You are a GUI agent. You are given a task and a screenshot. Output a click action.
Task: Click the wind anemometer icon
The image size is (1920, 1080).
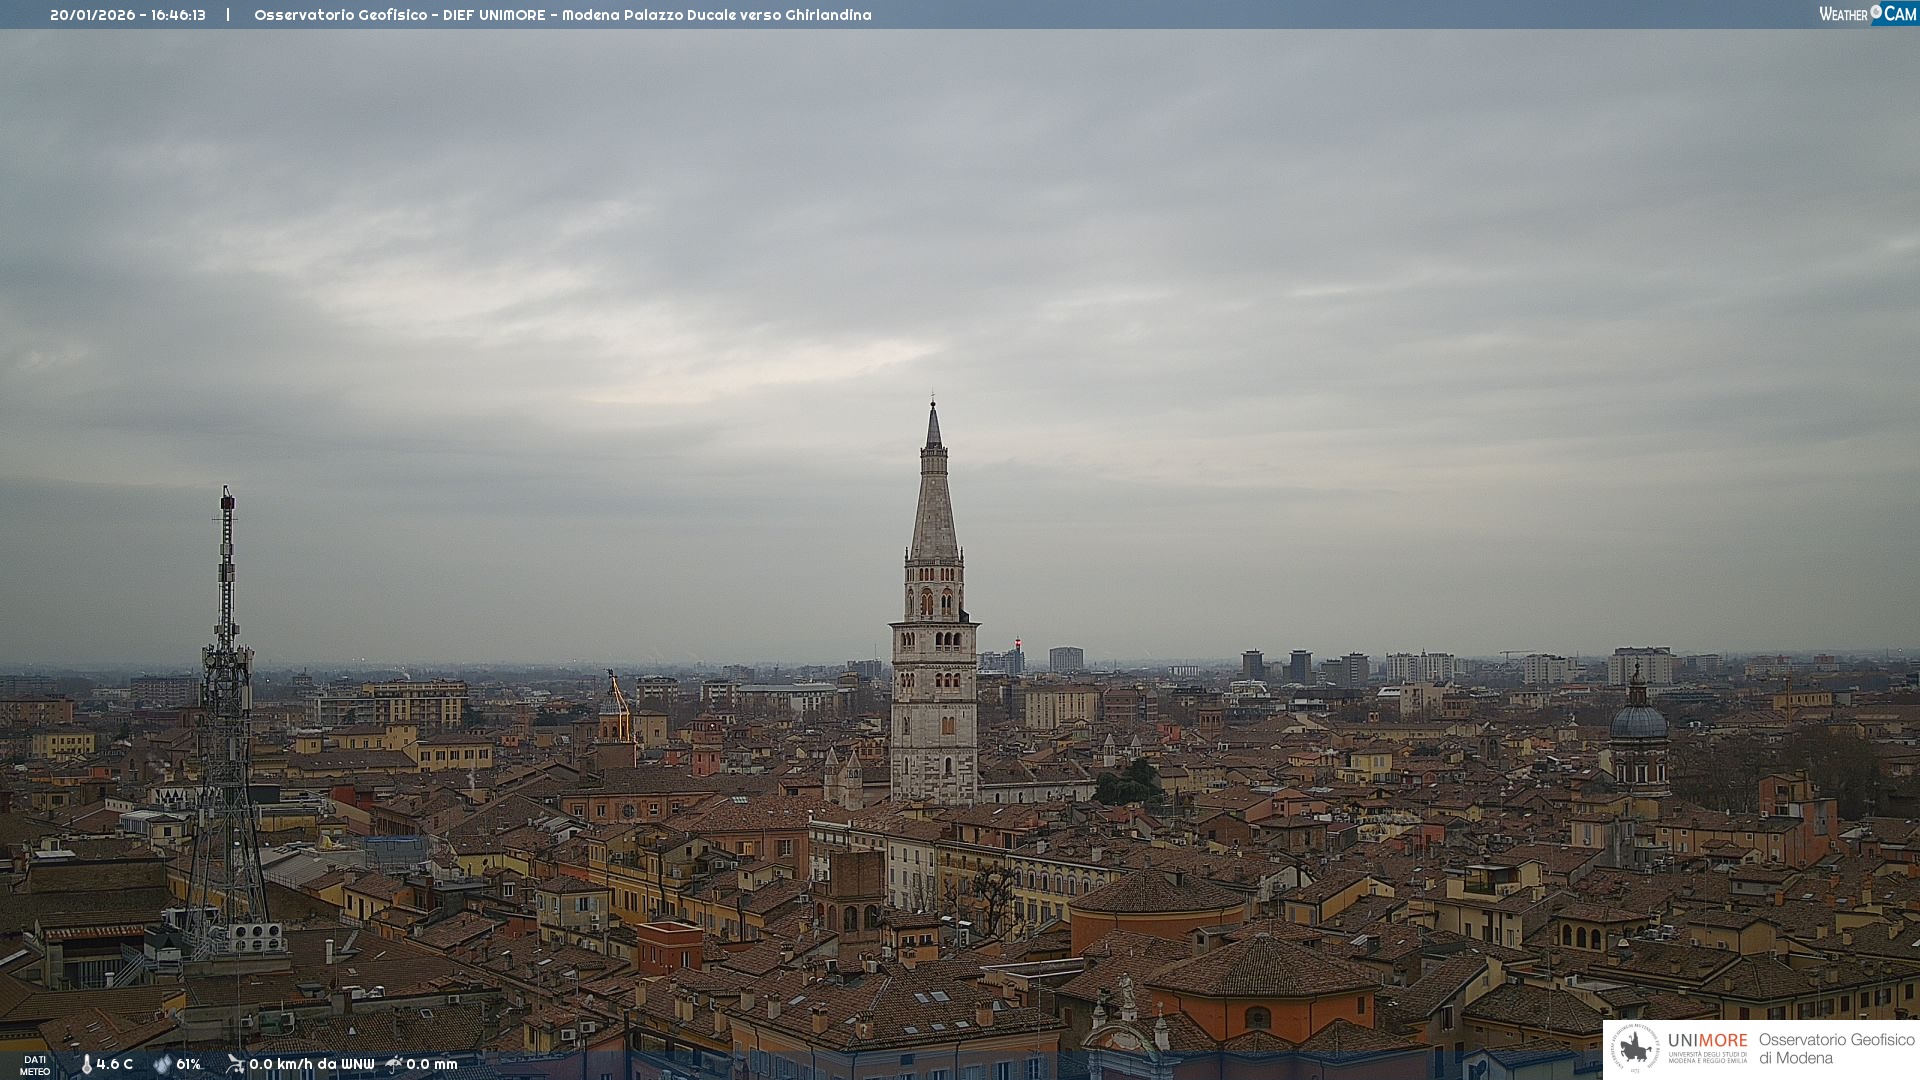[x=235, y=1064]
